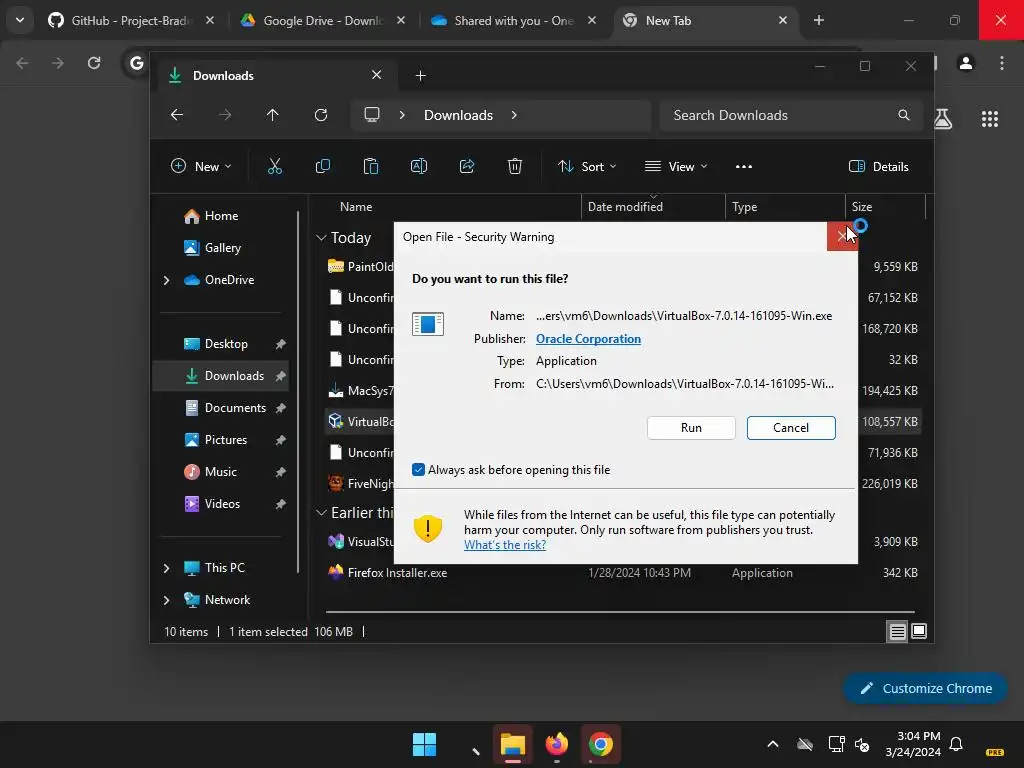Open Chrome profile avatar
Image resolution: width=1024 pixels, height=768 pixels.
[966, 63]
